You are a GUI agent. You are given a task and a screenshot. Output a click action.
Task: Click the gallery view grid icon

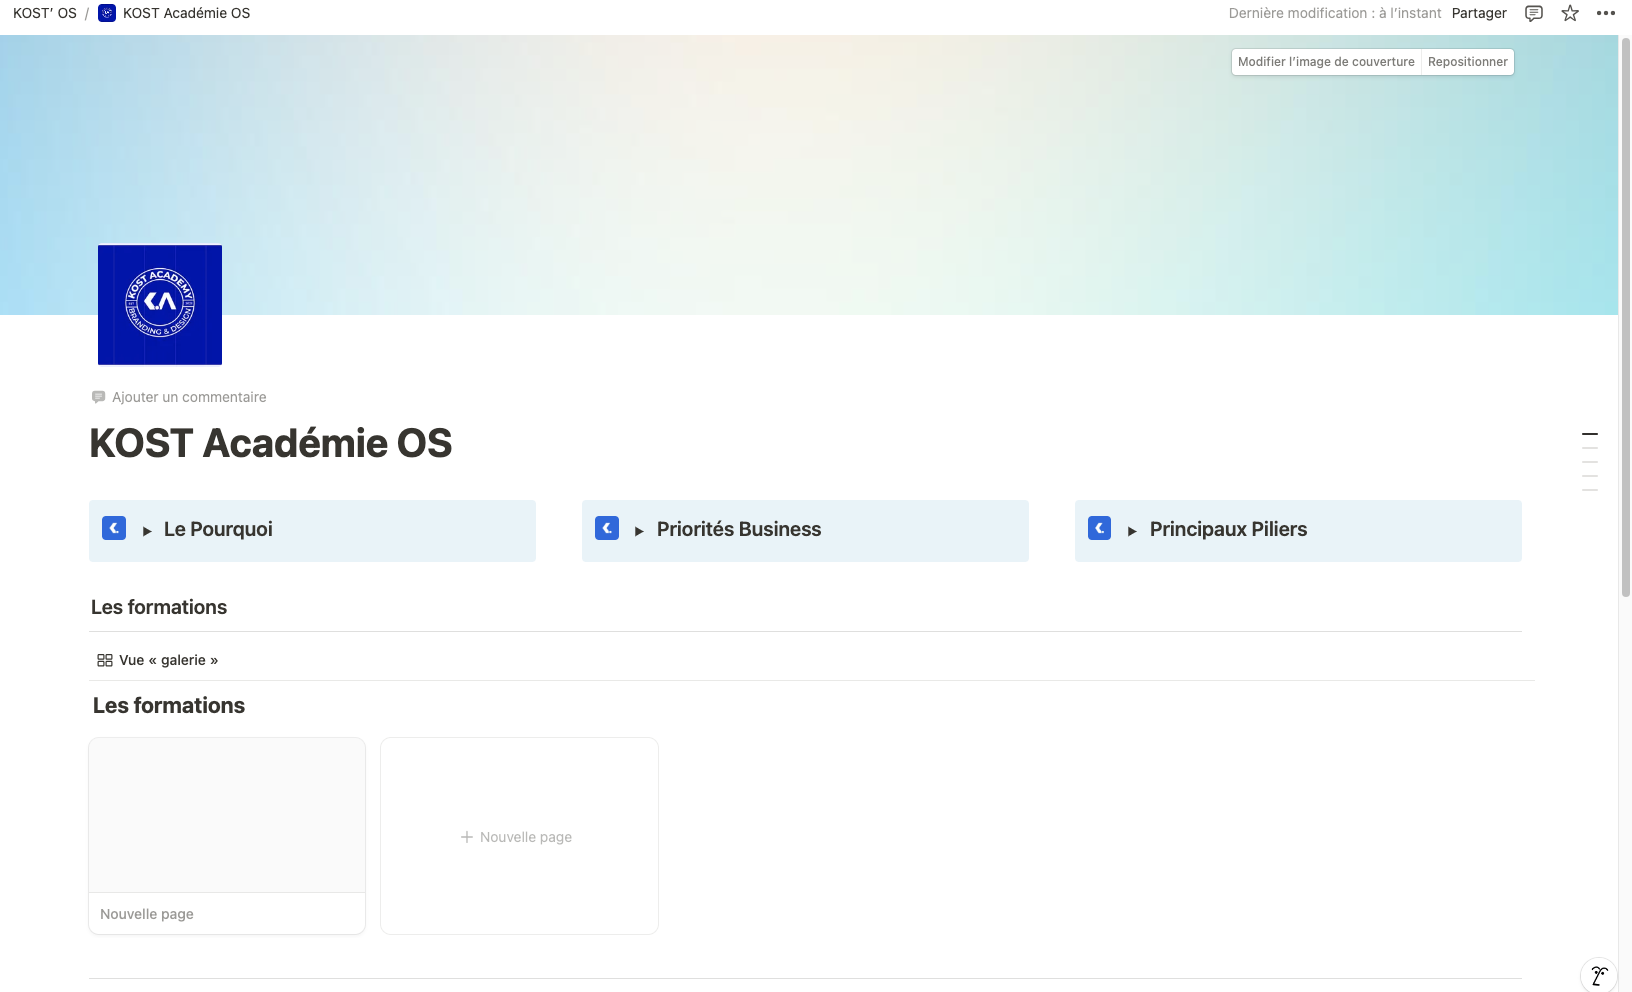click(x=105, y=660)
